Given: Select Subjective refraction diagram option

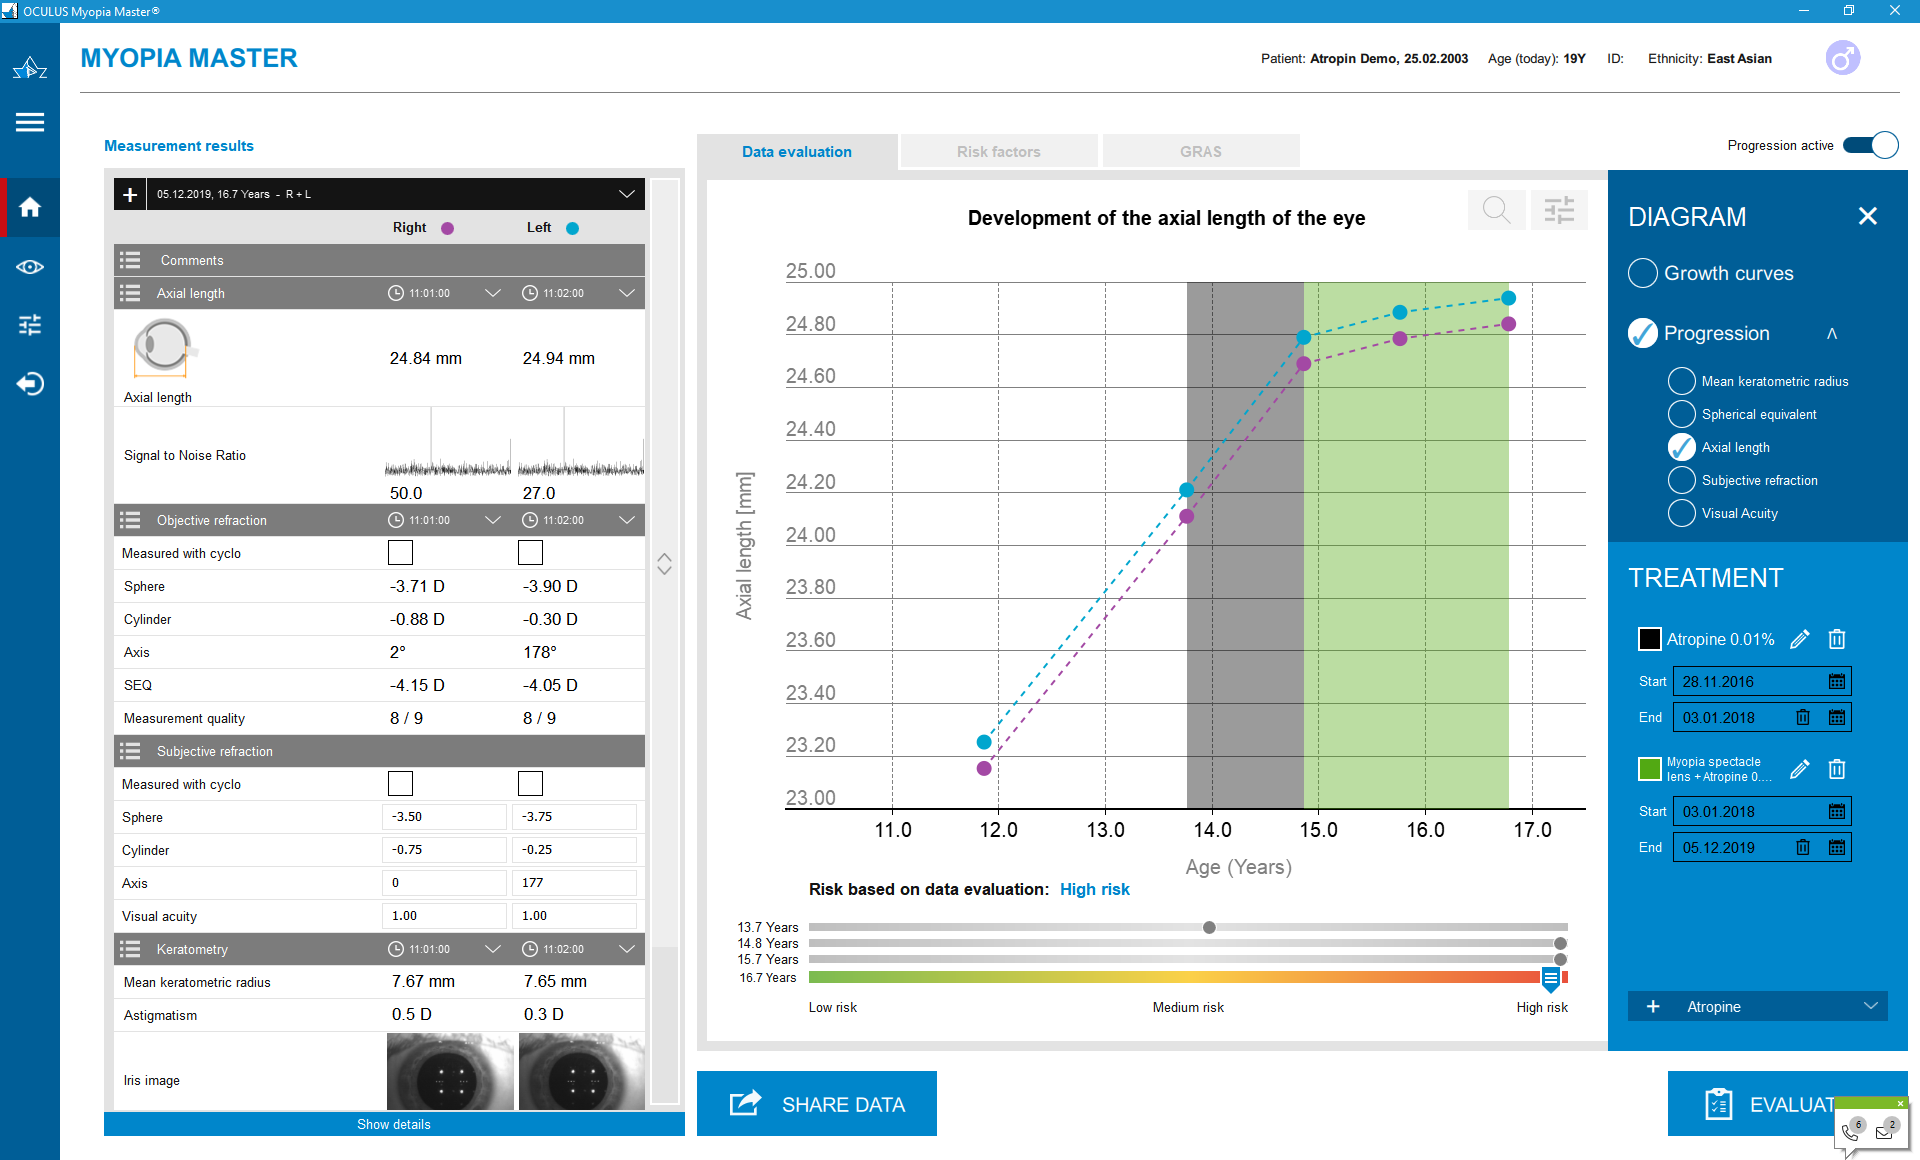Looking at the screenshot, I should point(1682,480).
